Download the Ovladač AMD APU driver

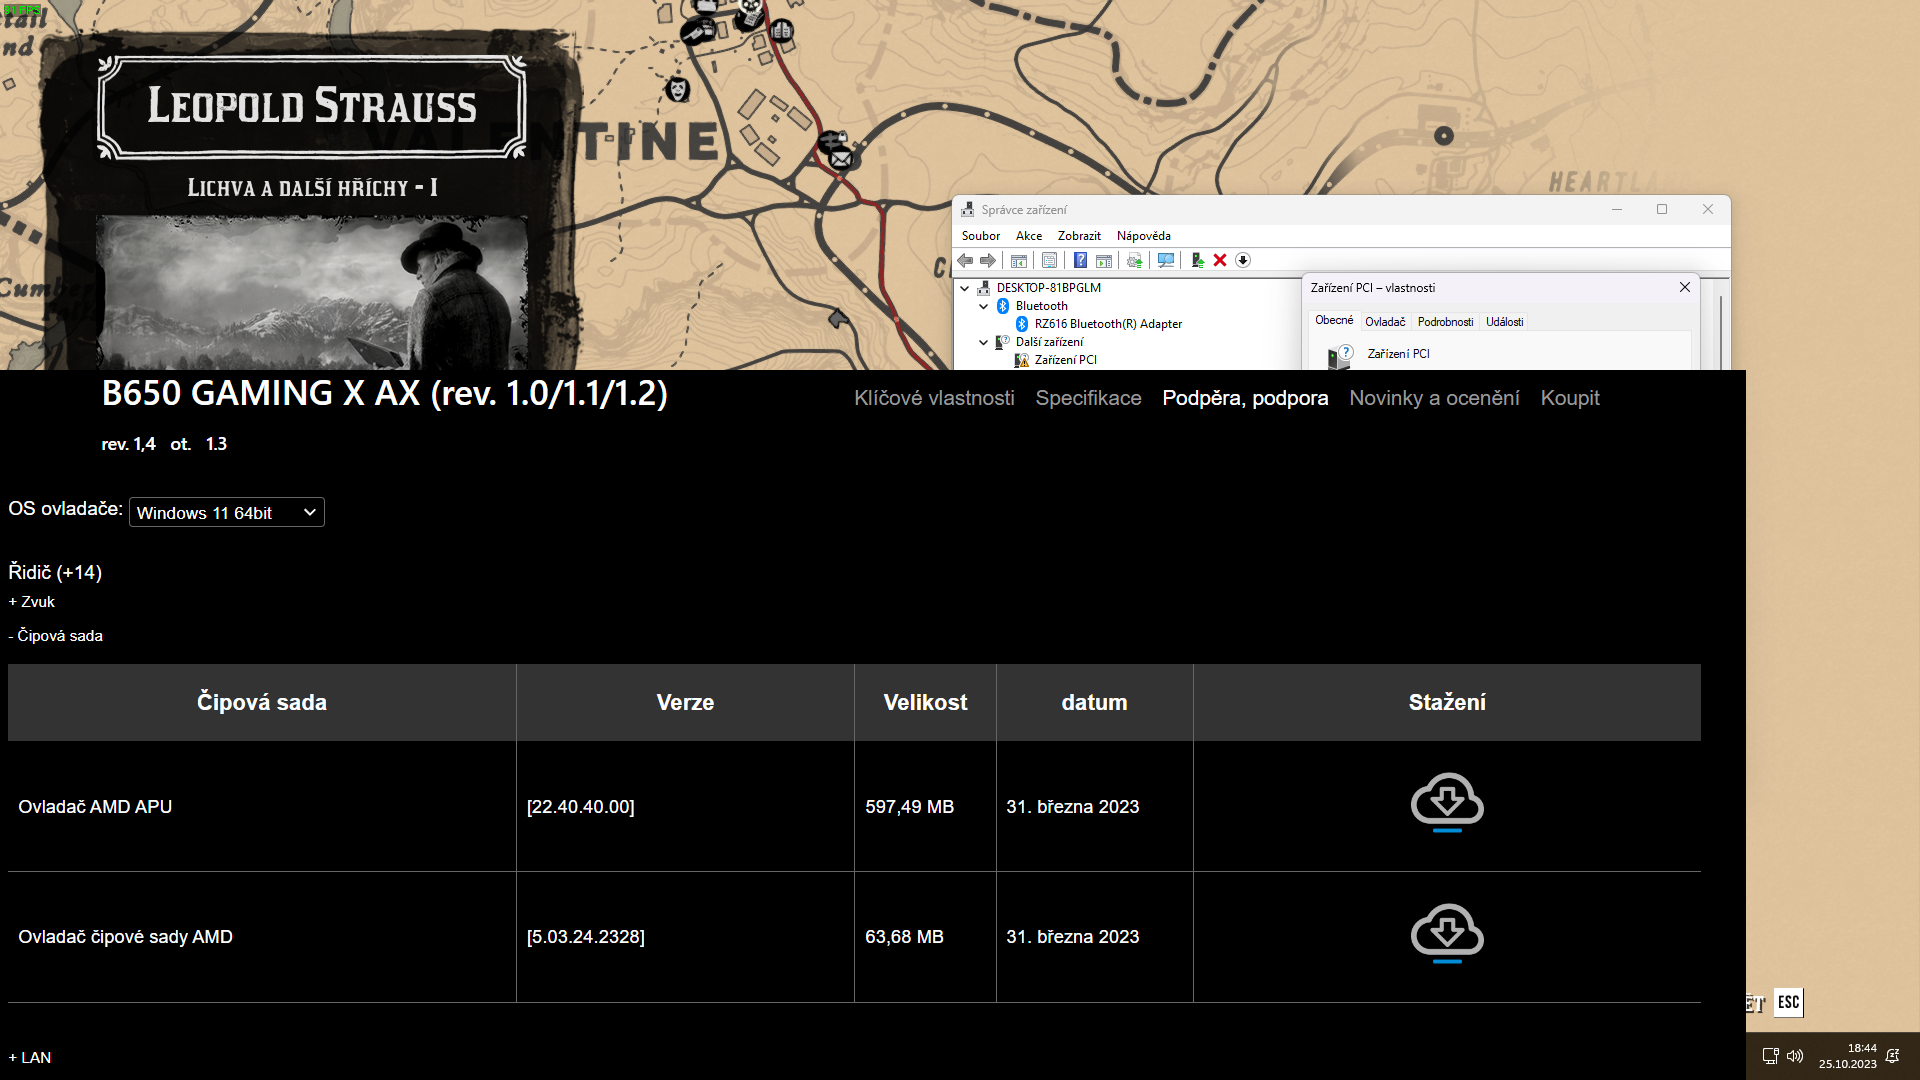tap(1447, 802)
